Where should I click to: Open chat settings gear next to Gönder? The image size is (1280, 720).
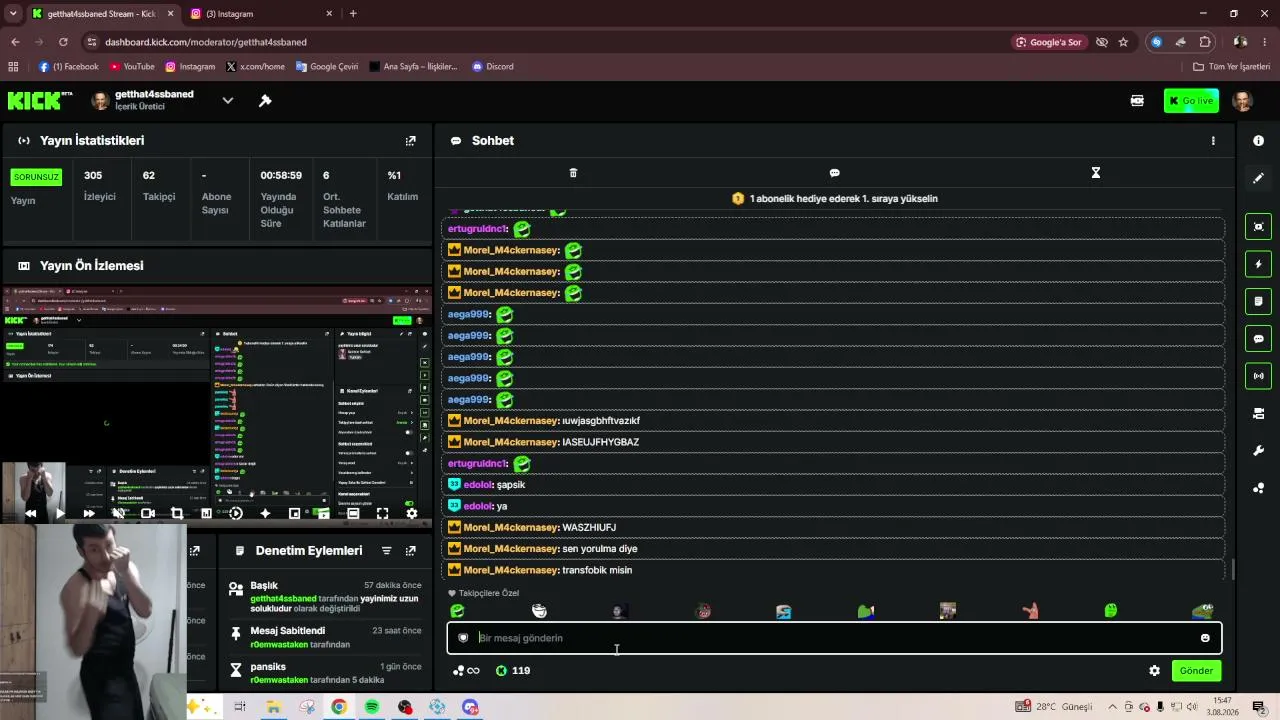point(1154,671)
